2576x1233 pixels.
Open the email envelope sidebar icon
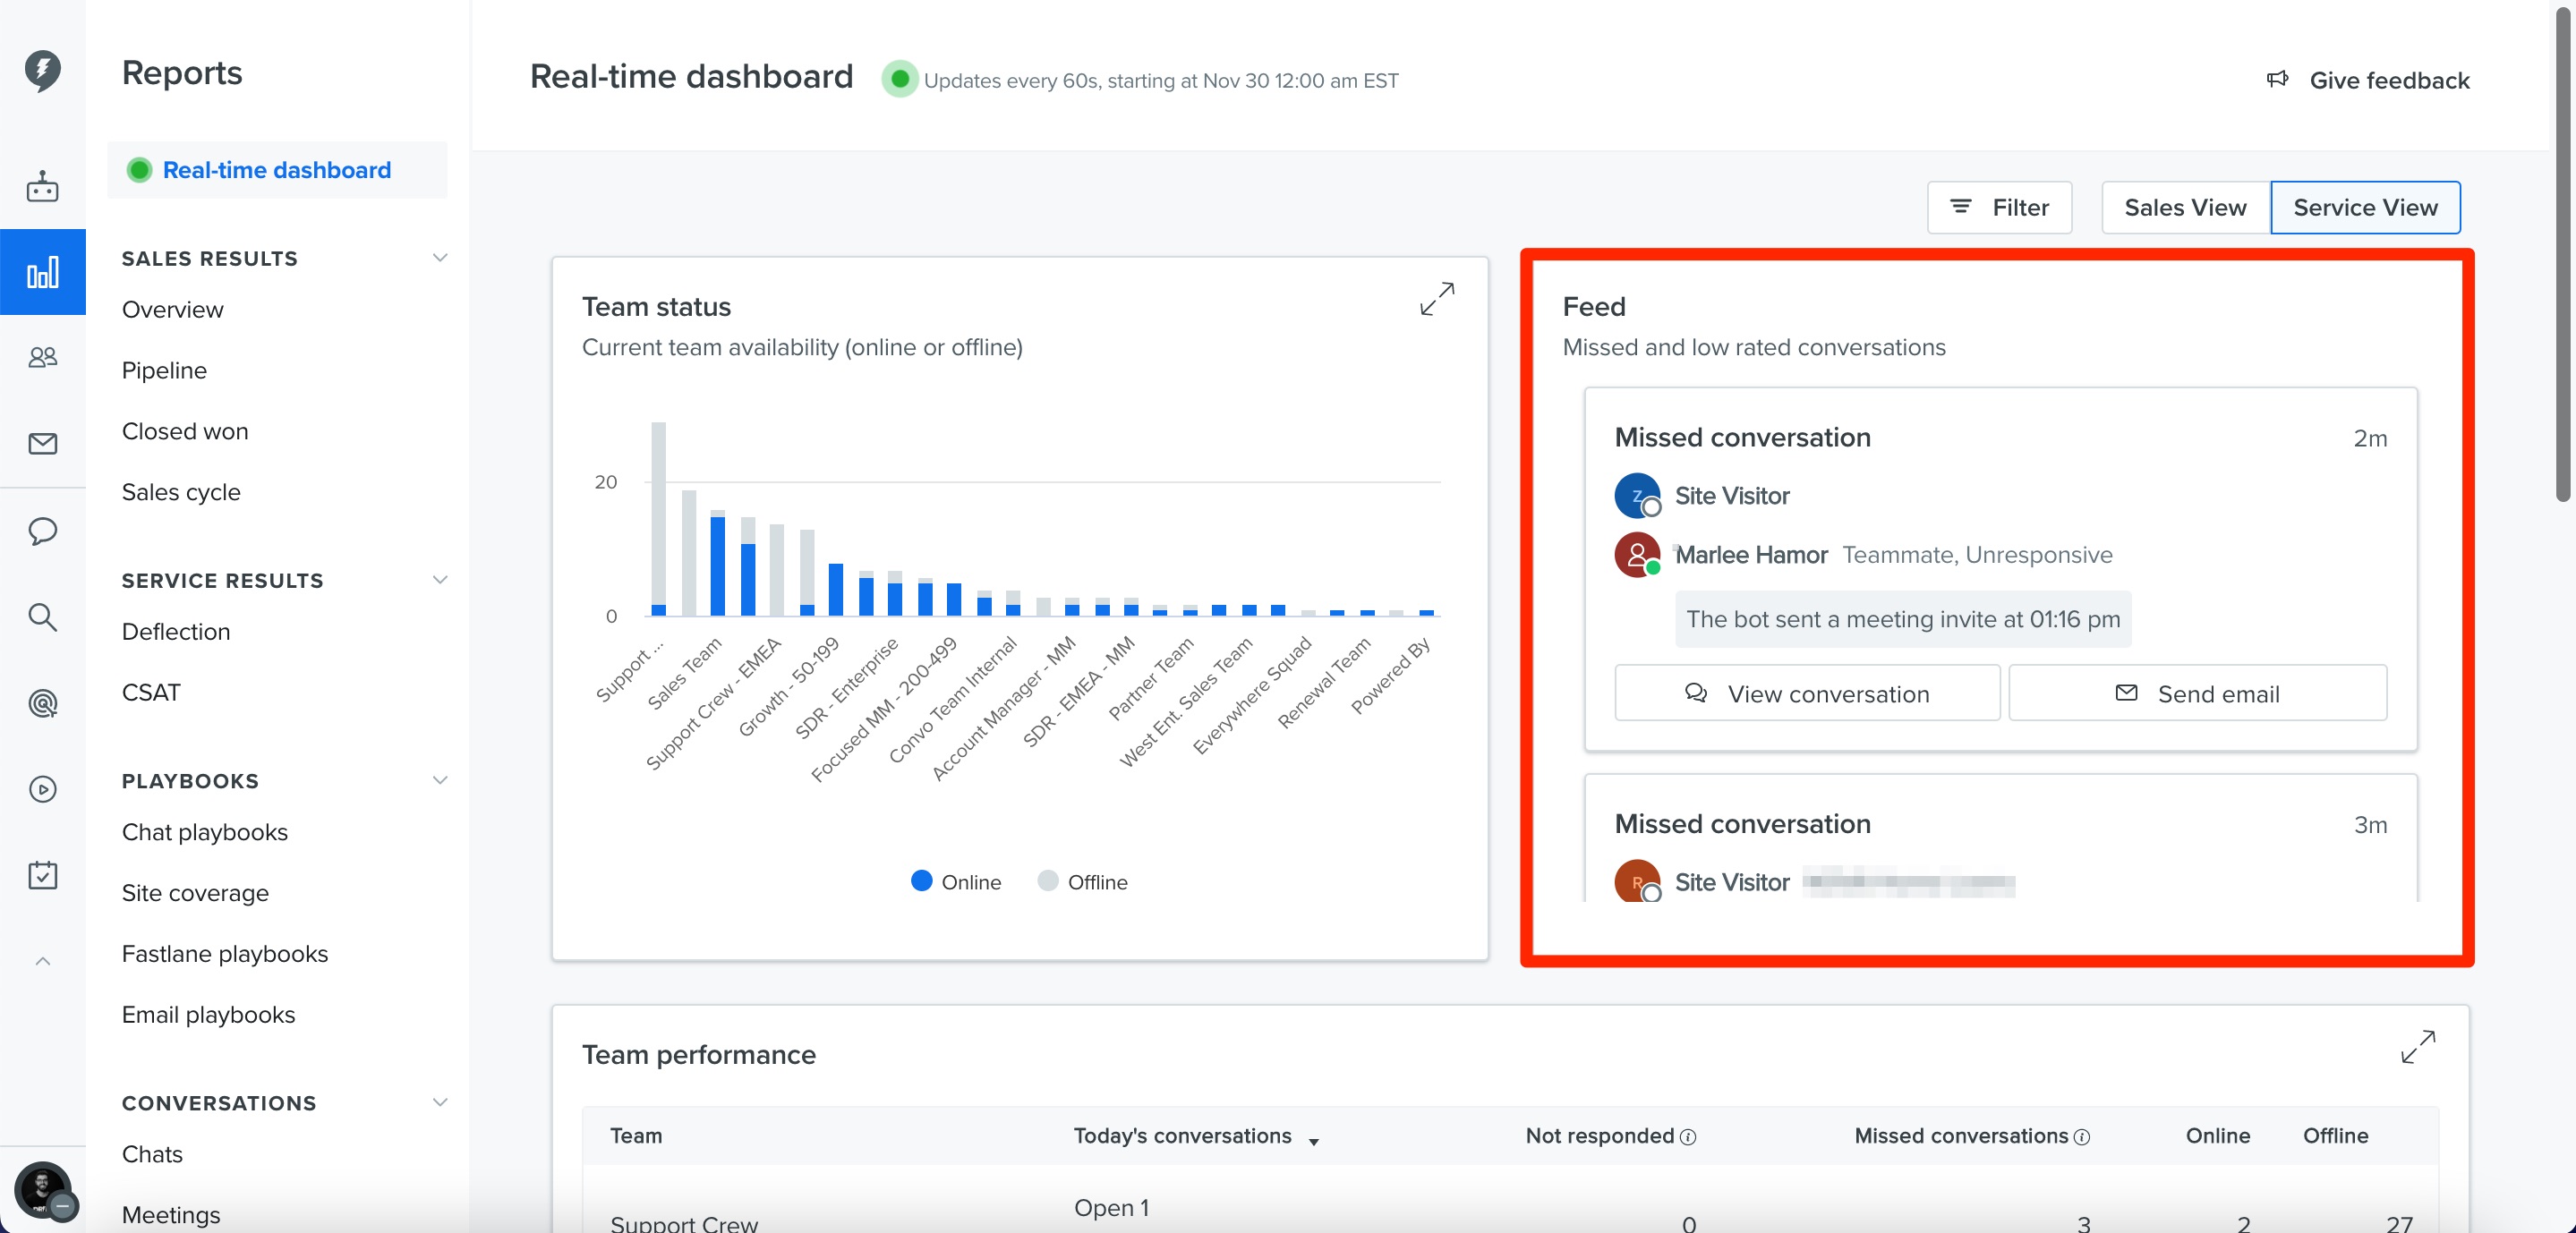coord(42,443)
